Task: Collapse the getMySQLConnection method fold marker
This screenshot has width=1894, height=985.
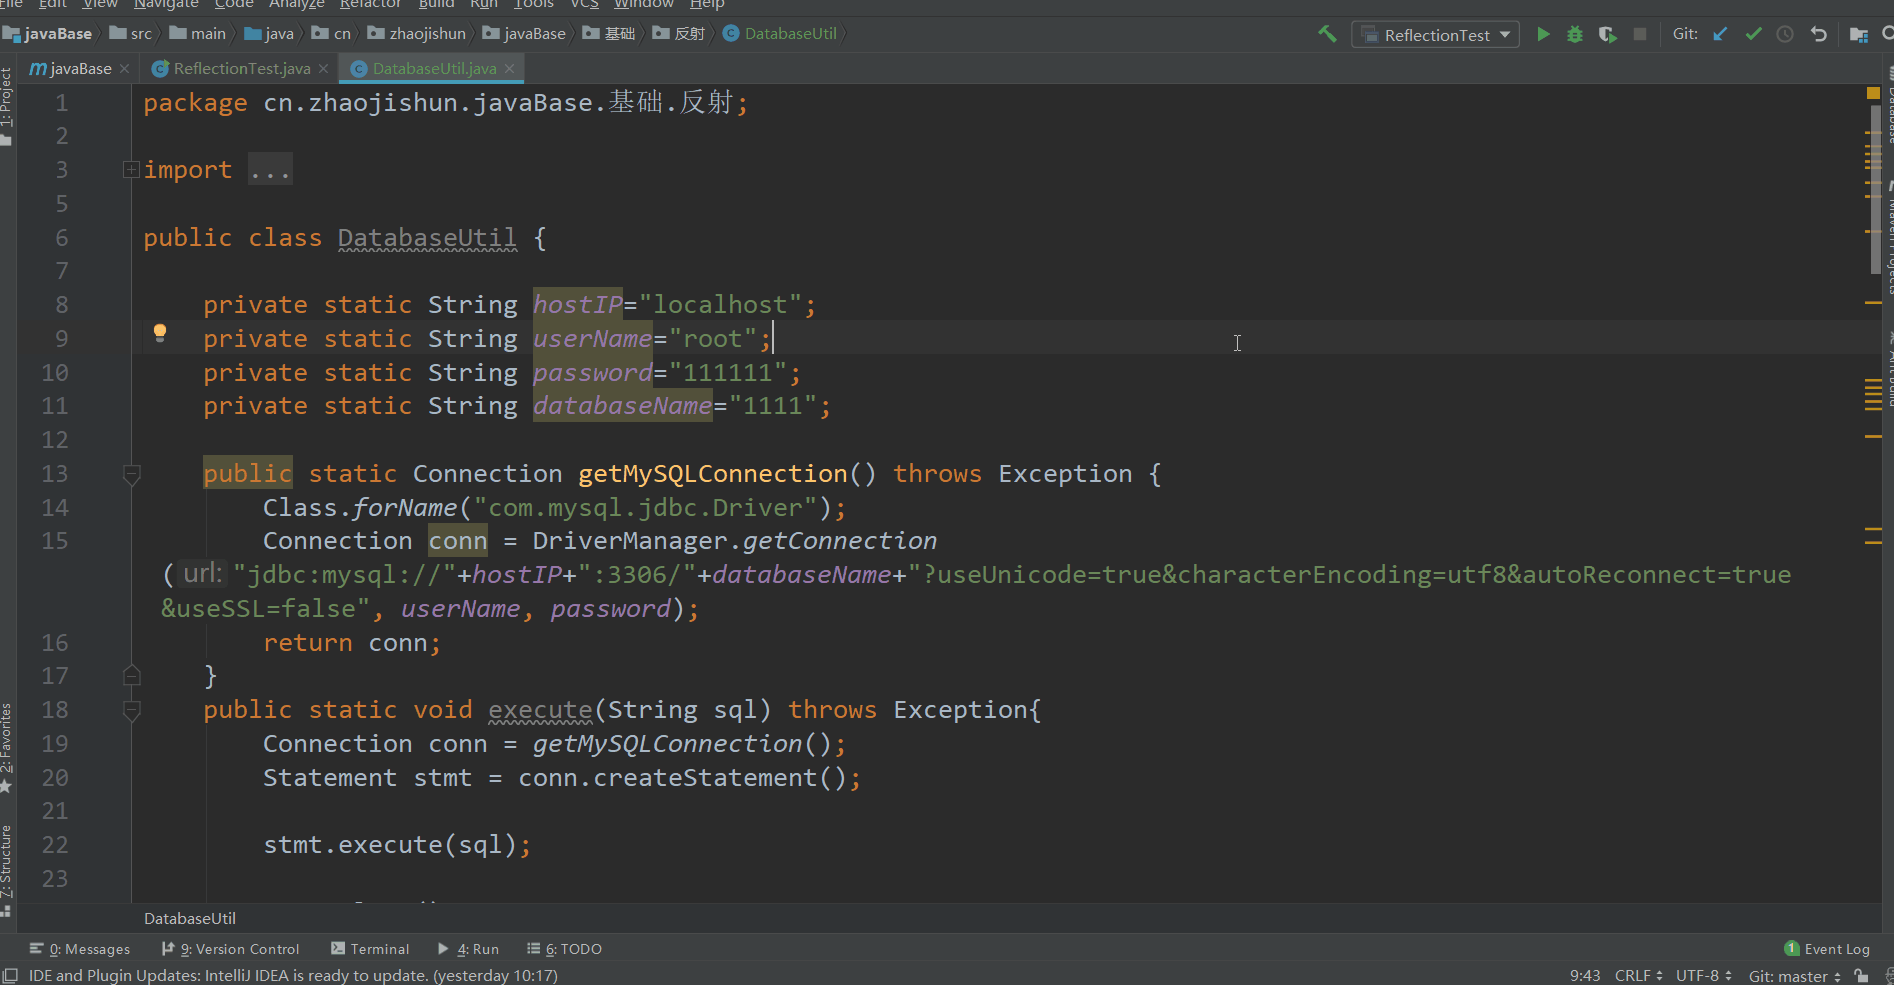Action: [131, 474]
